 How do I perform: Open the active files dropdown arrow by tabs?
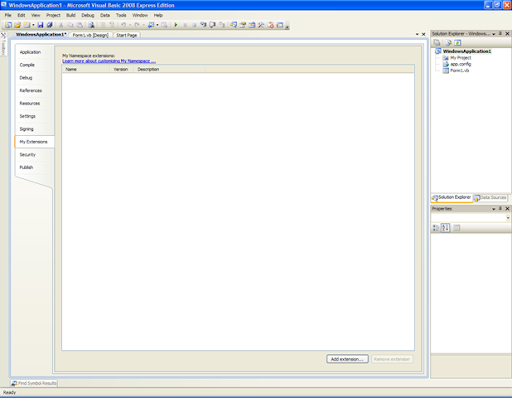click(x=417, y=34)
